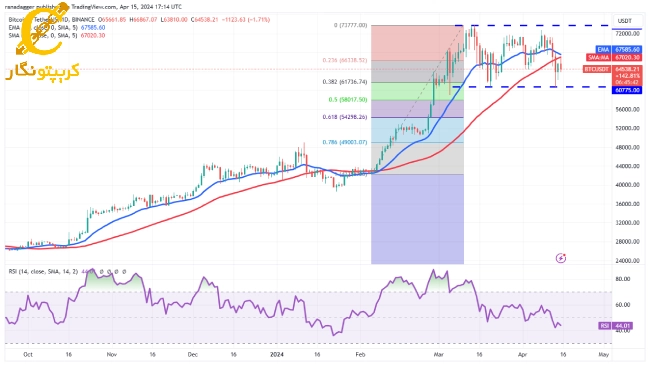
Task: Click the blue EMA price tag 67585.60
Action: 618,49
